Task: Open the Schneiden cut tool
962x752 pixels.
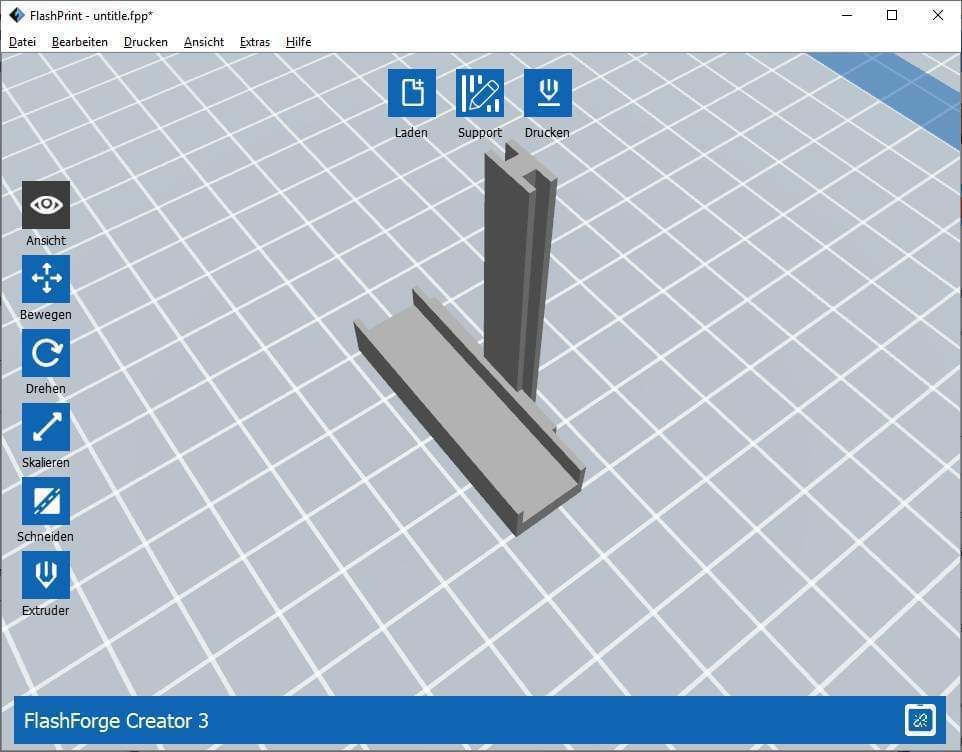Action: (x=46, y=501)
